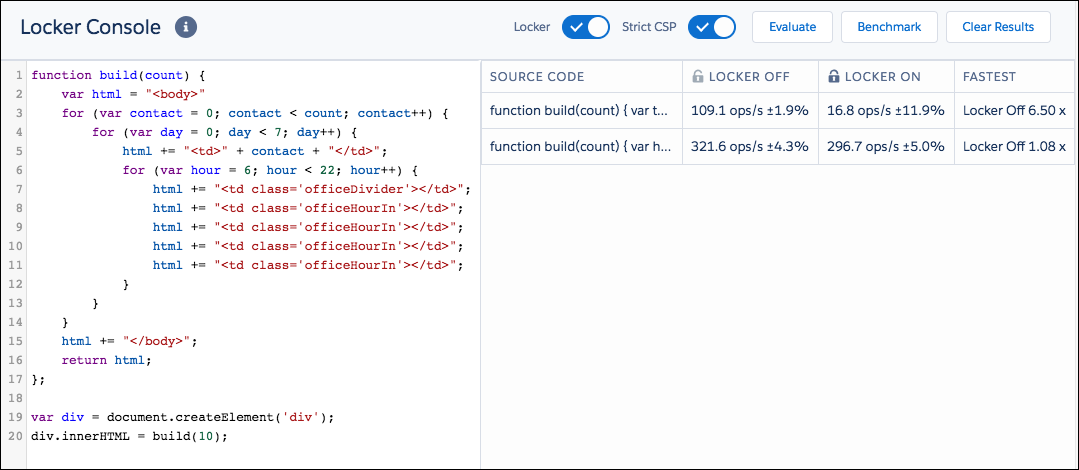1079x470 pixels.
Task: Click the info icon beside Locker Console
Action: click(186, 27)
